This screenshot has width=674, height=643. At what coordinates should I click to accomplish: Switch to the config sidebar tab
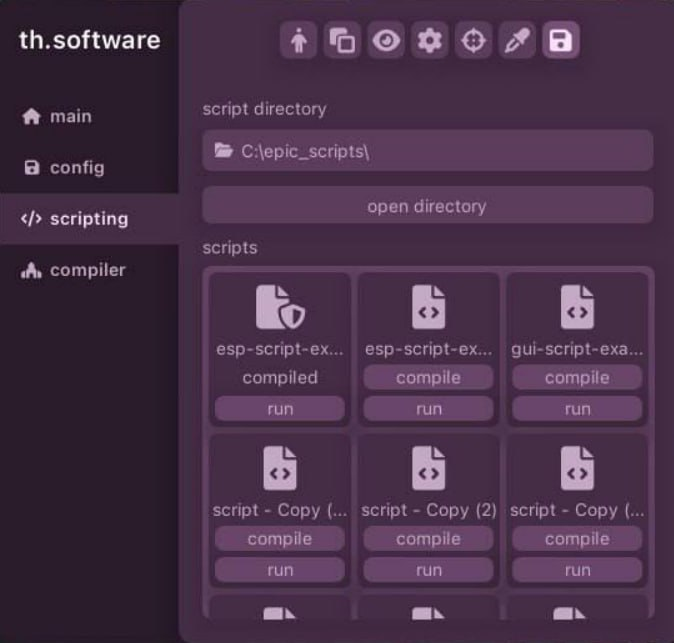click(x=77, y=168)
